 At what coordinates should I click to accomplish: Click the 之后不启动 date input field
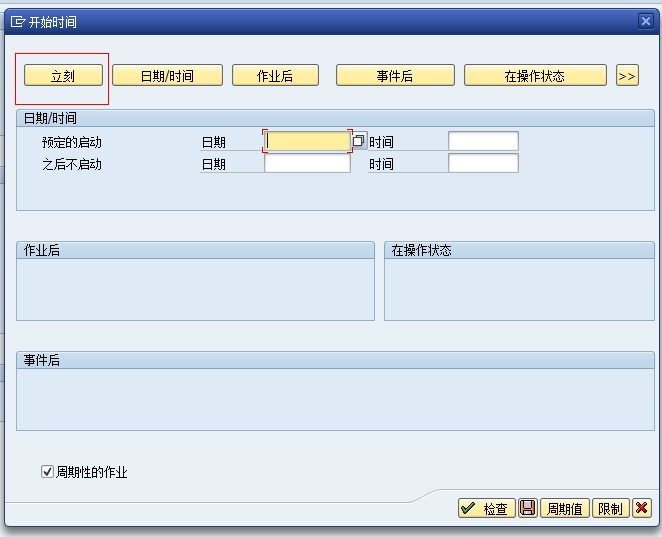click(307, 163)
